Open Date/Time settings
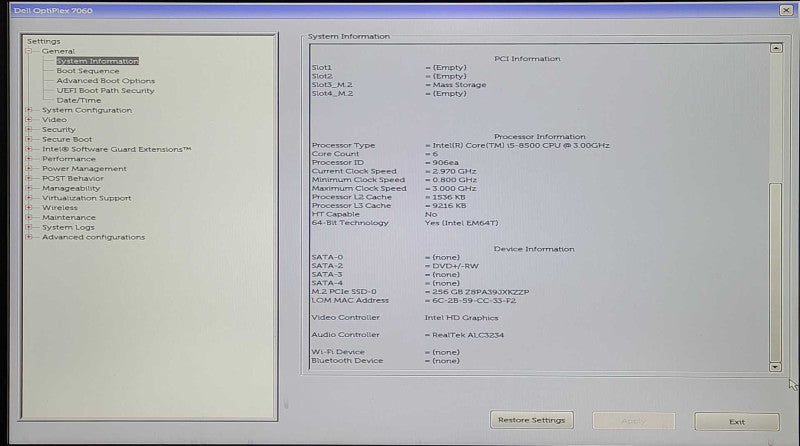The height and width of the screenshot is (446, 800). [79, 100]
